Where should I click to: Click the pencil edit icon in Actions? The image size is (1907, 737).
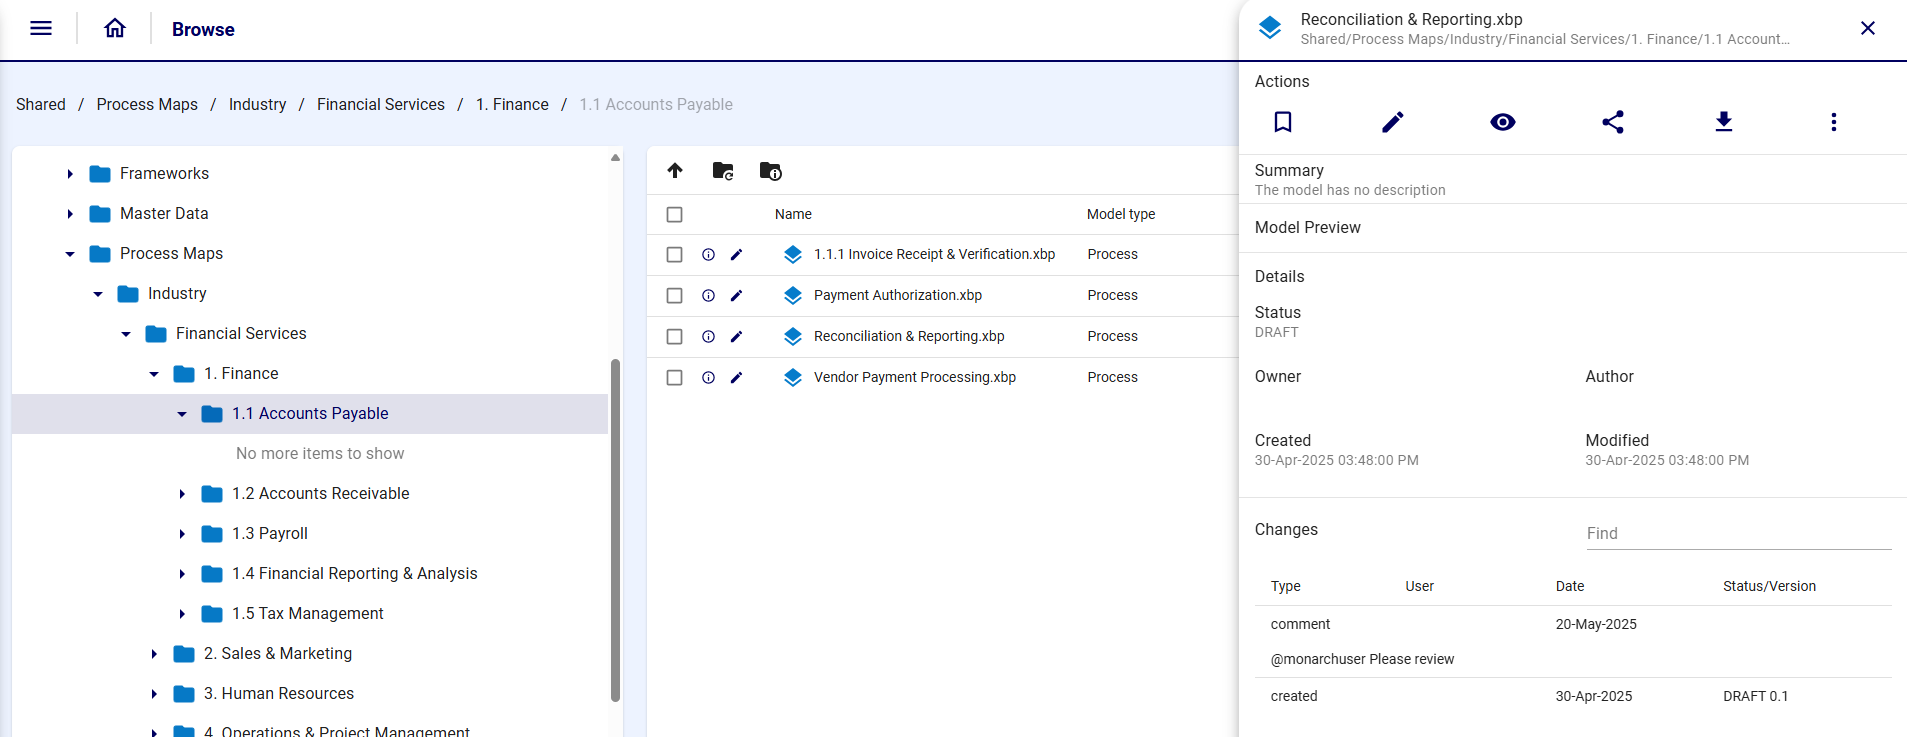tap(1393, 122)
